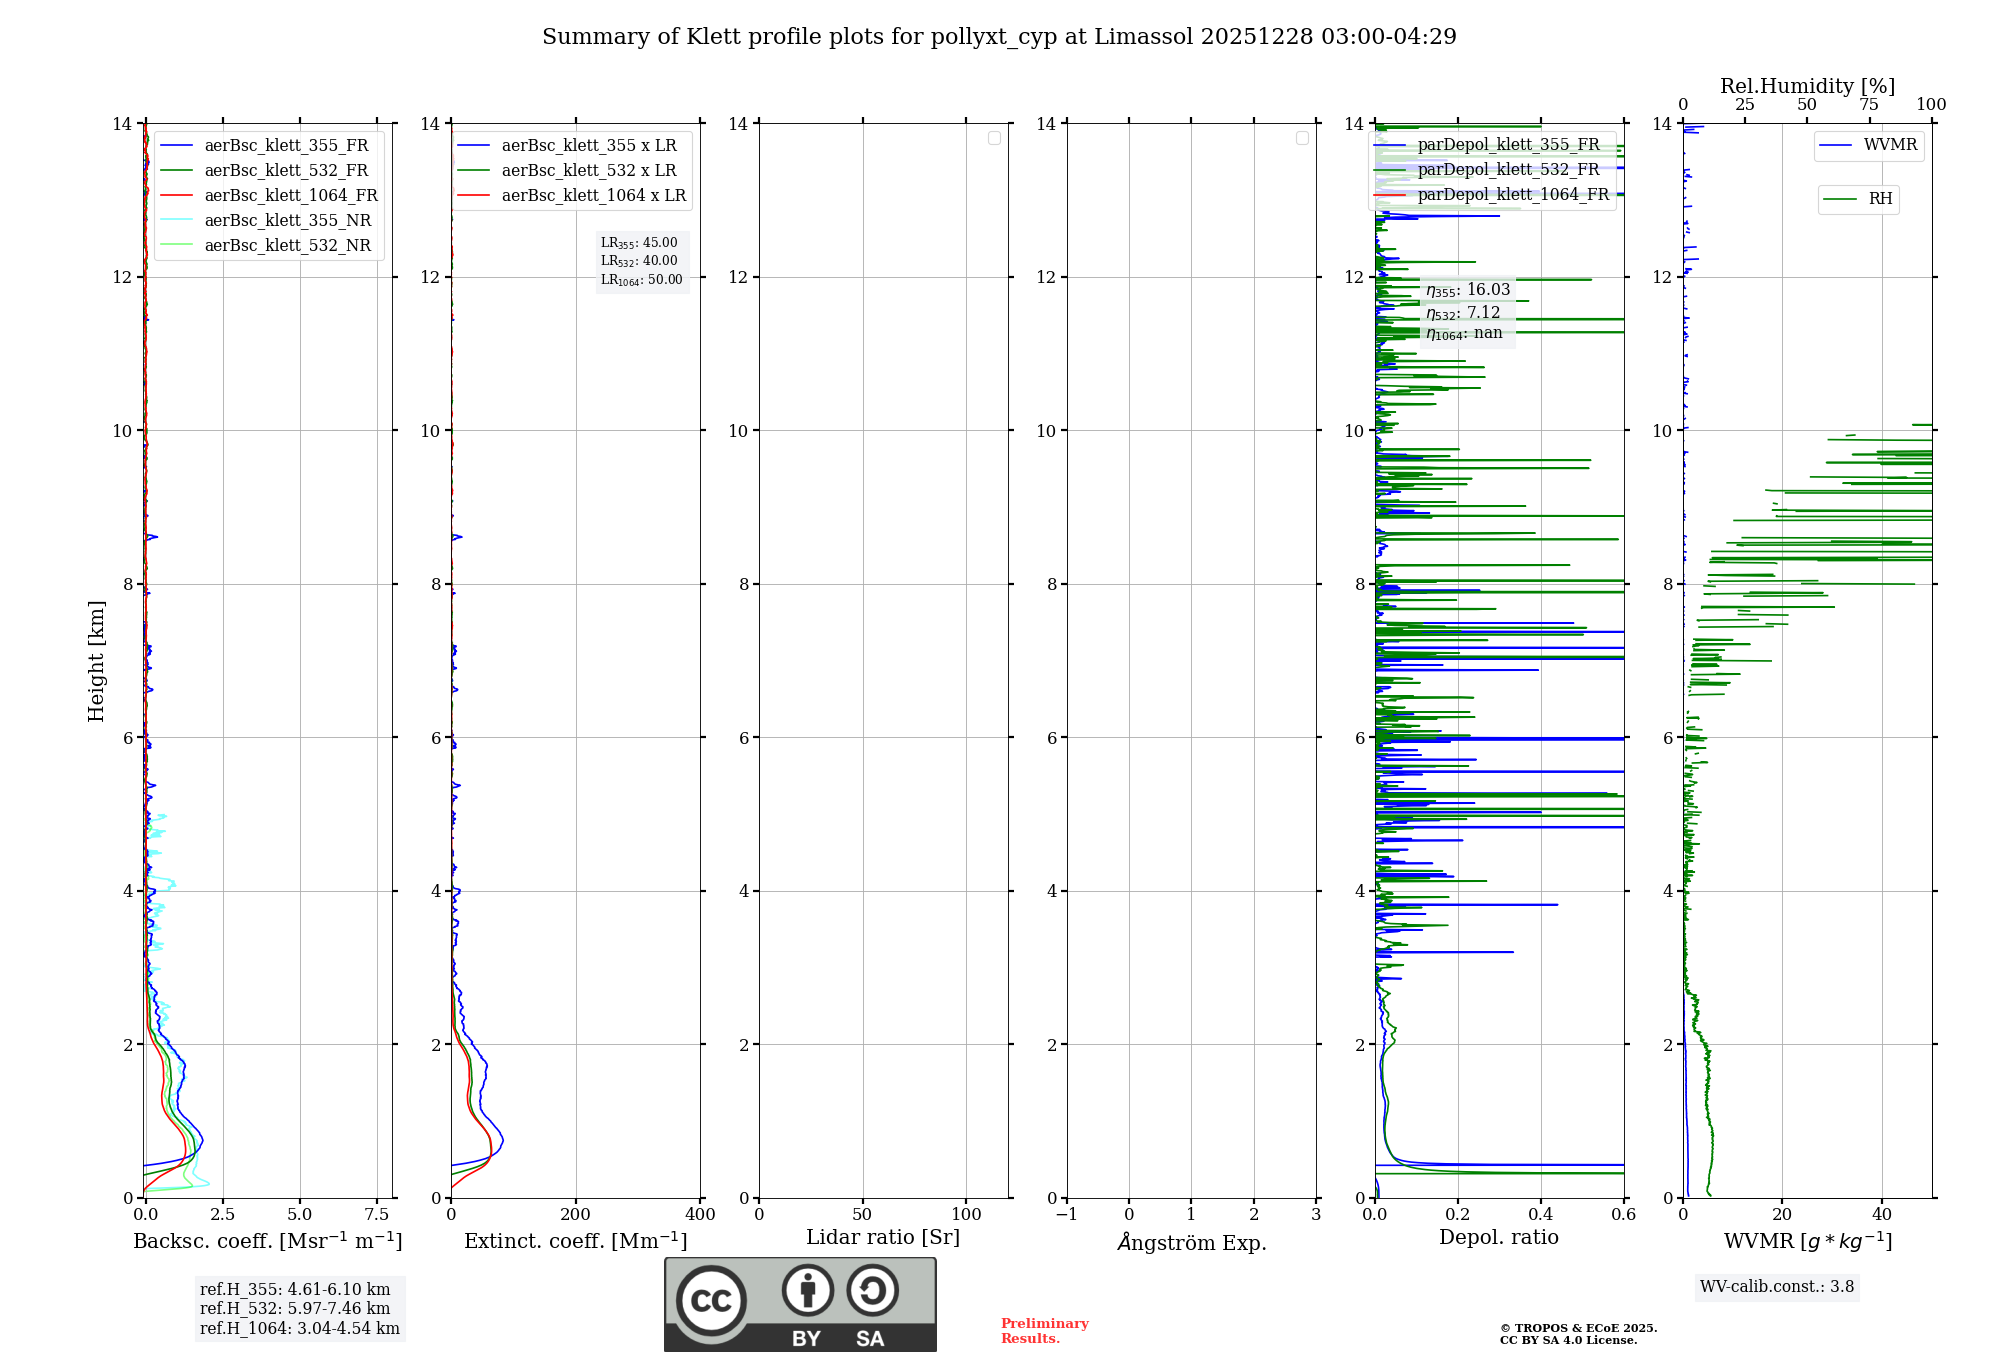
Task: Click the reference height info box
Action: [299, 1309]
